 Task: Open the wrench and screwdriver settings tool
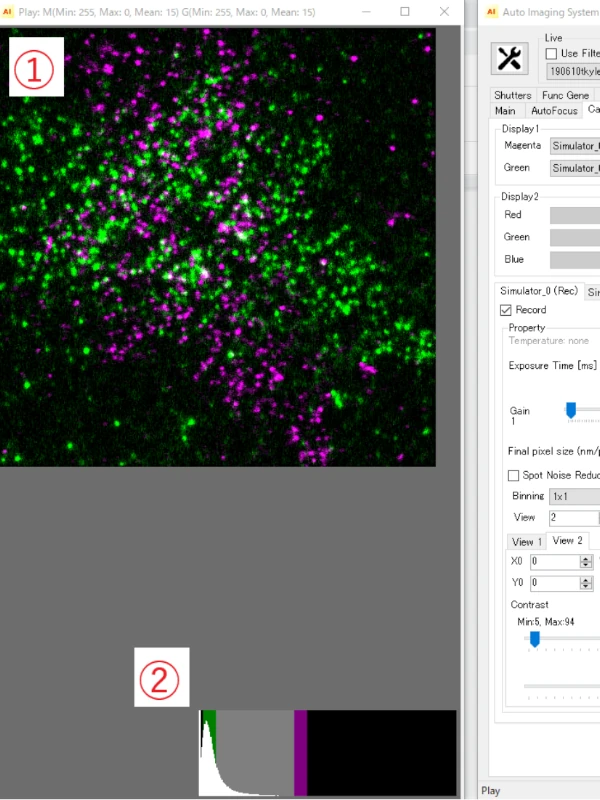(509, 58)
